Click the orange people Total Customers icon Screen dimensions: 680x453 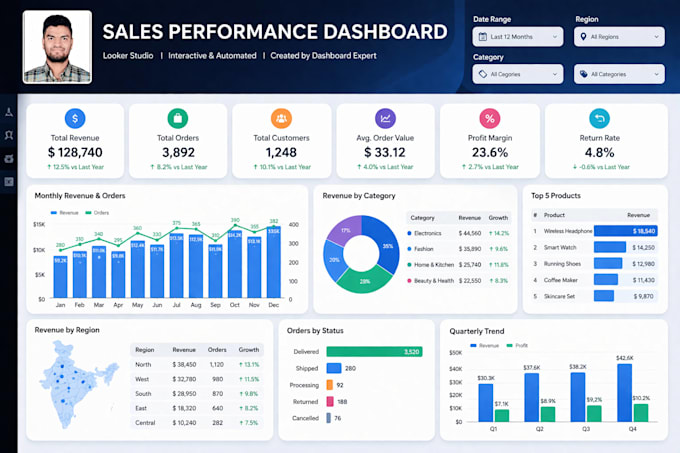pyautogui.click(x=281, y=118)
